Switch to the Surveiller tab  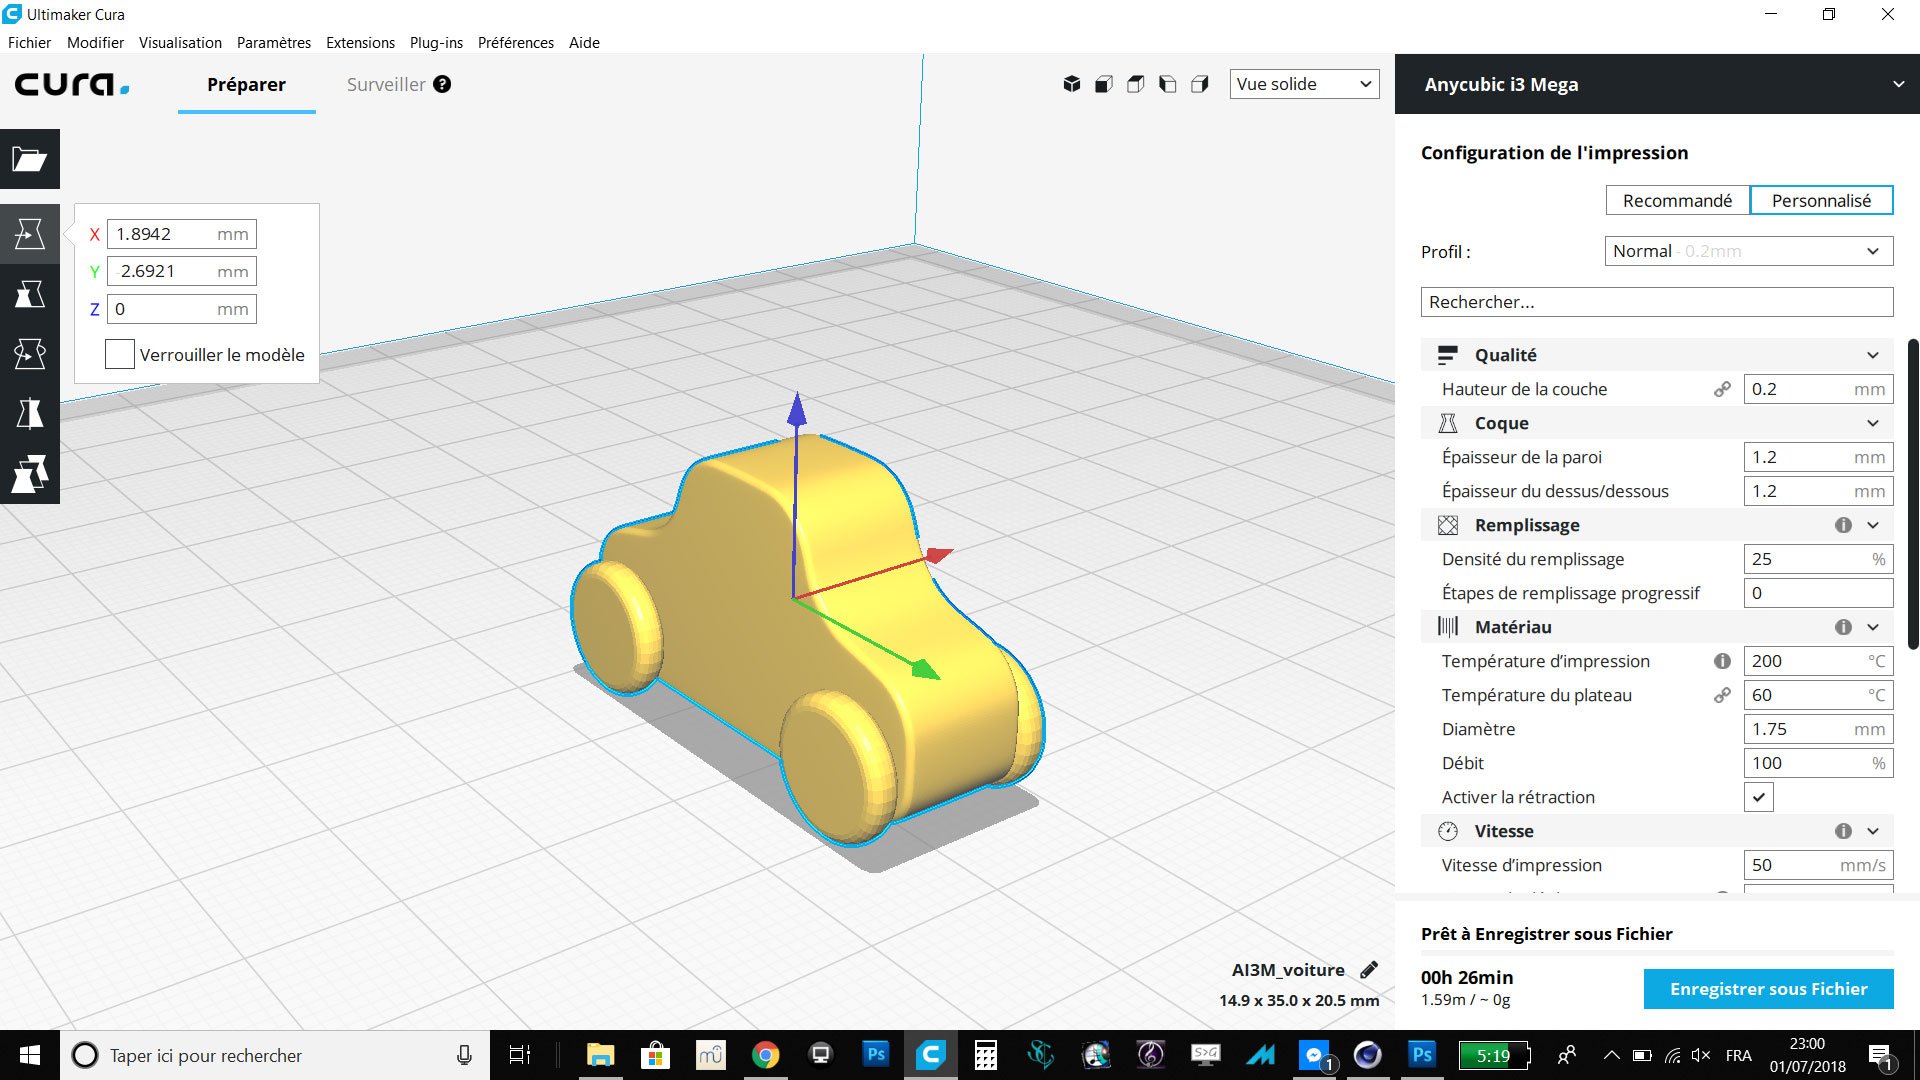point(386,84)
